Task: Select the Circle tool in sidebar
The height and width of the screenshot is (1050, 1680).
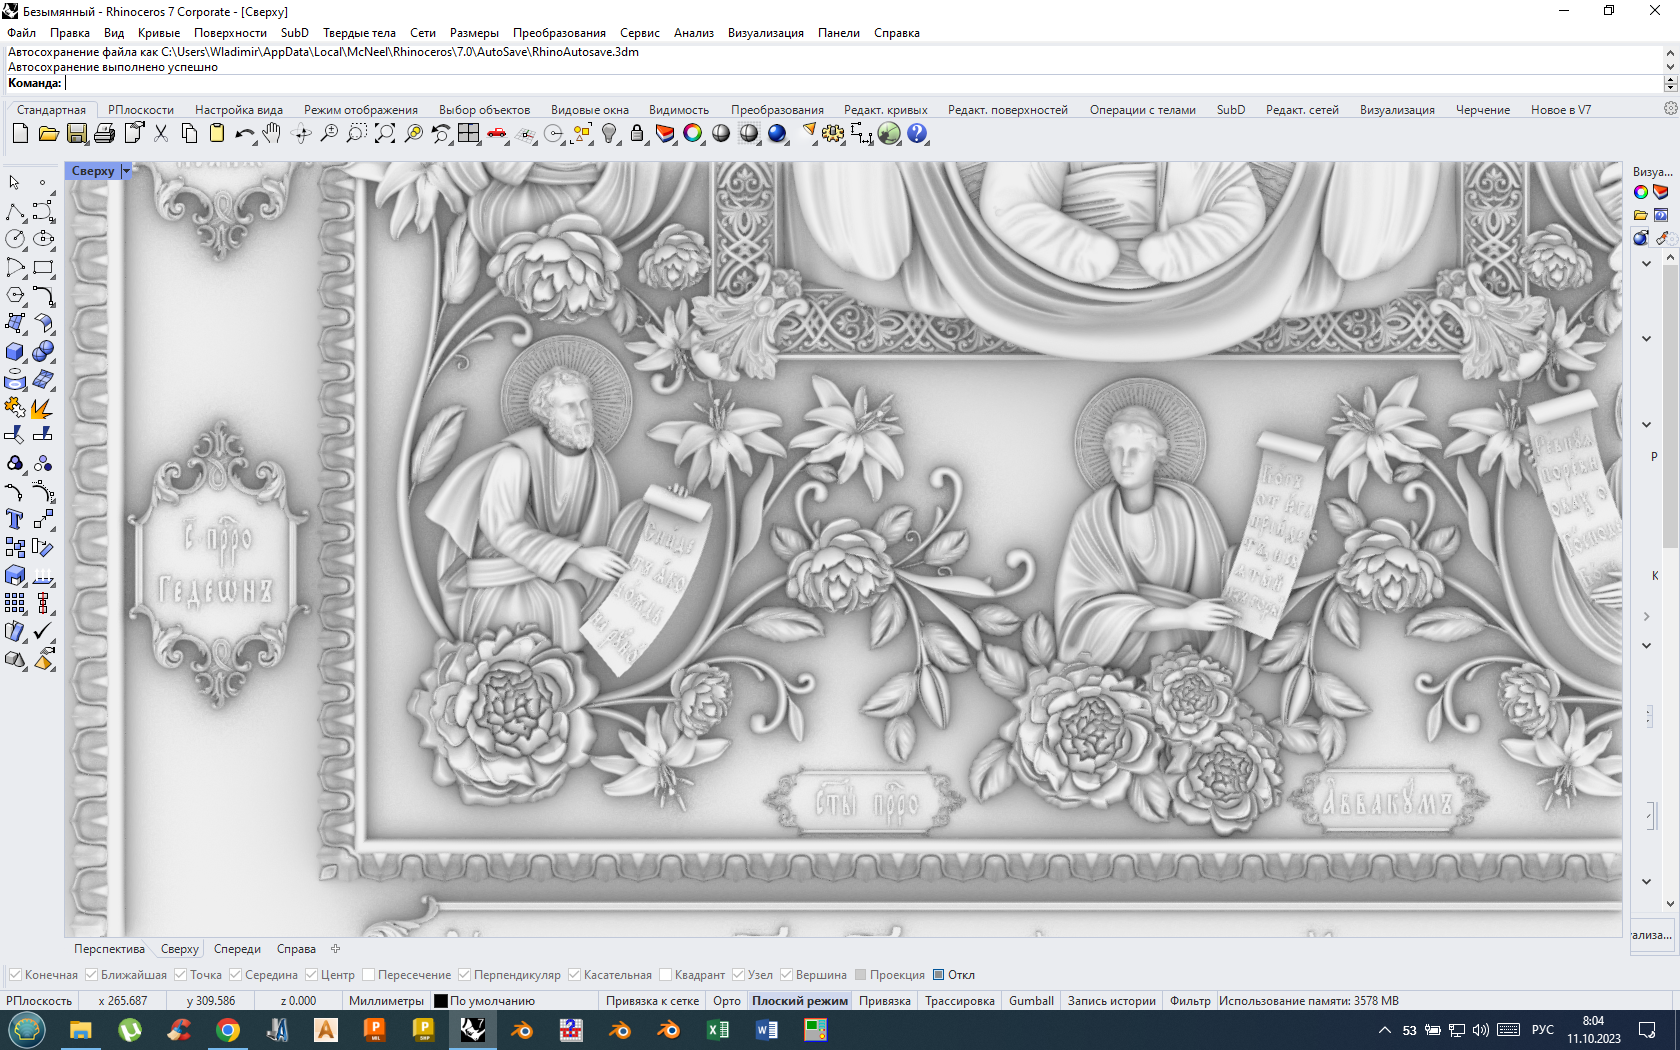Action: tap(15, 239)
